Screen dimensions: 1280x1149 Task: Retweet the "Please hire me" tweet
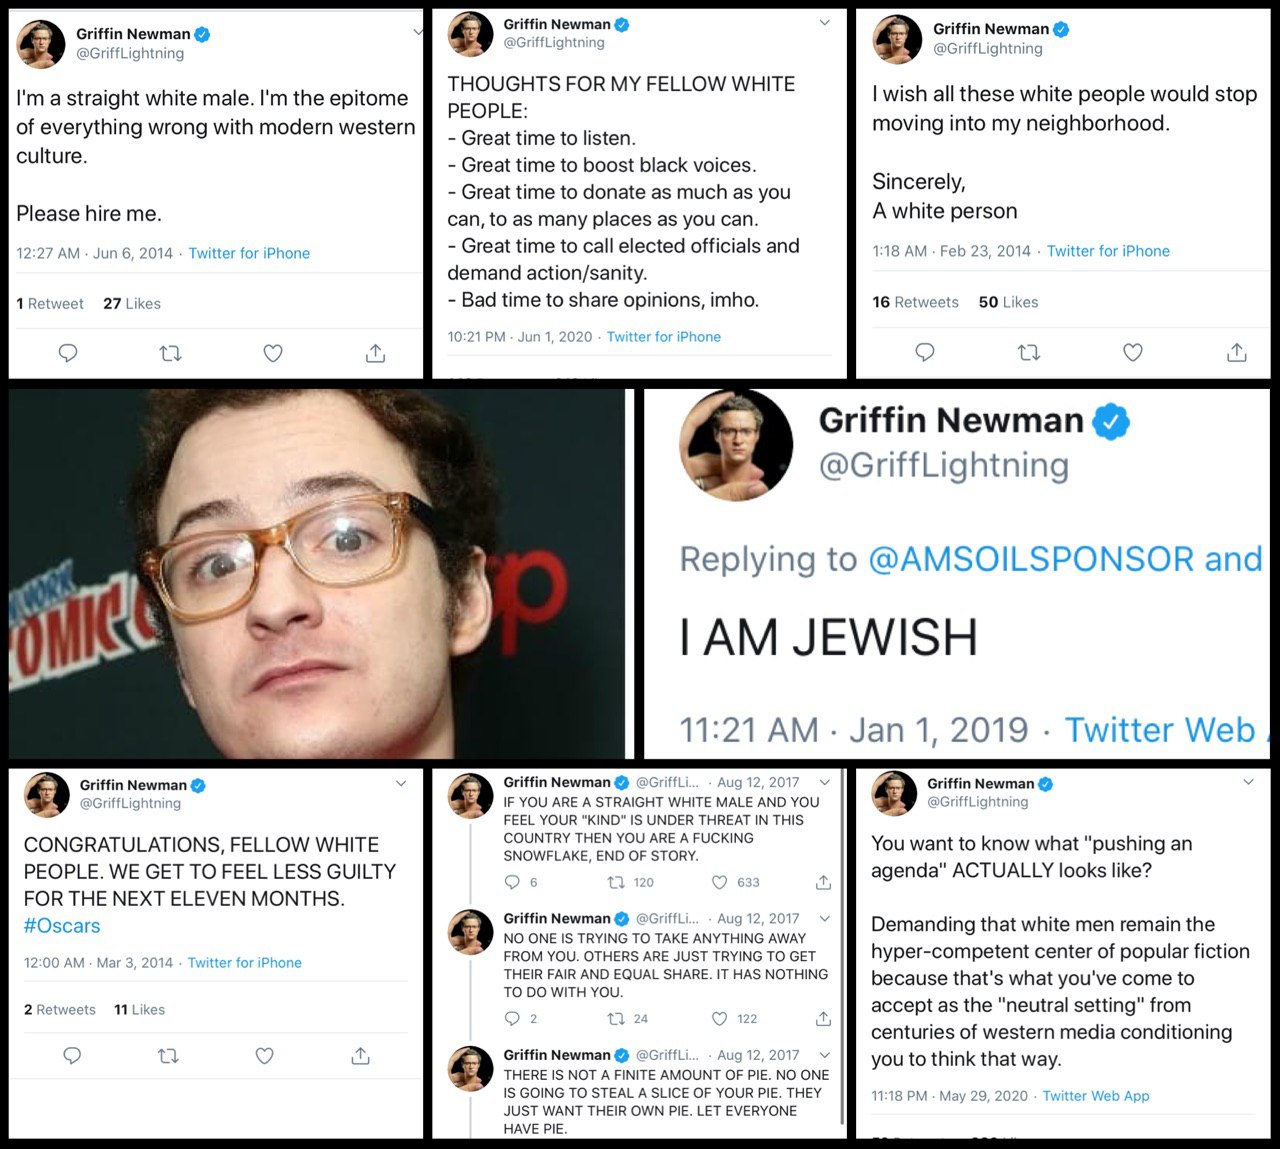170,353
